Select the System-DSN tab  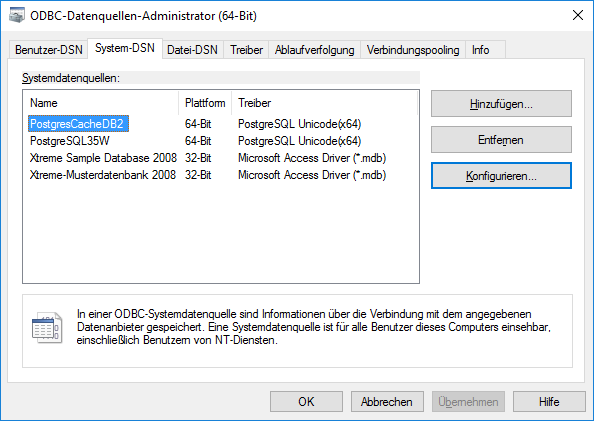click(x=125, y=49)
